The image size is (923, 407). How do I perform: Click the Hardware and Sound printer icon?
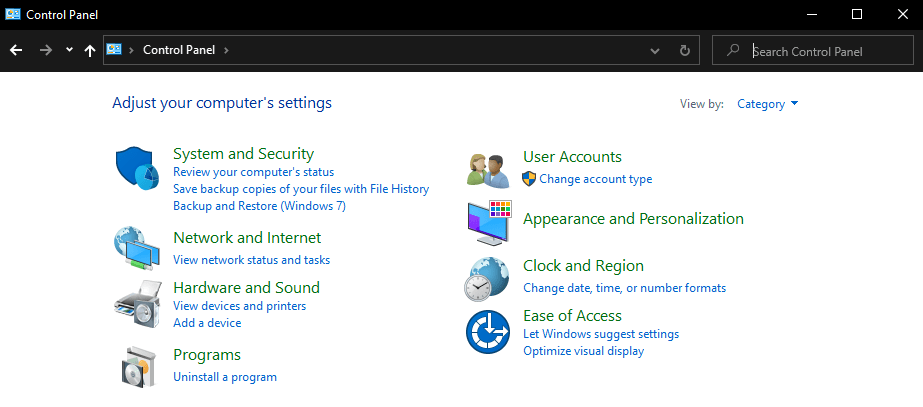(x=137, y=304)
